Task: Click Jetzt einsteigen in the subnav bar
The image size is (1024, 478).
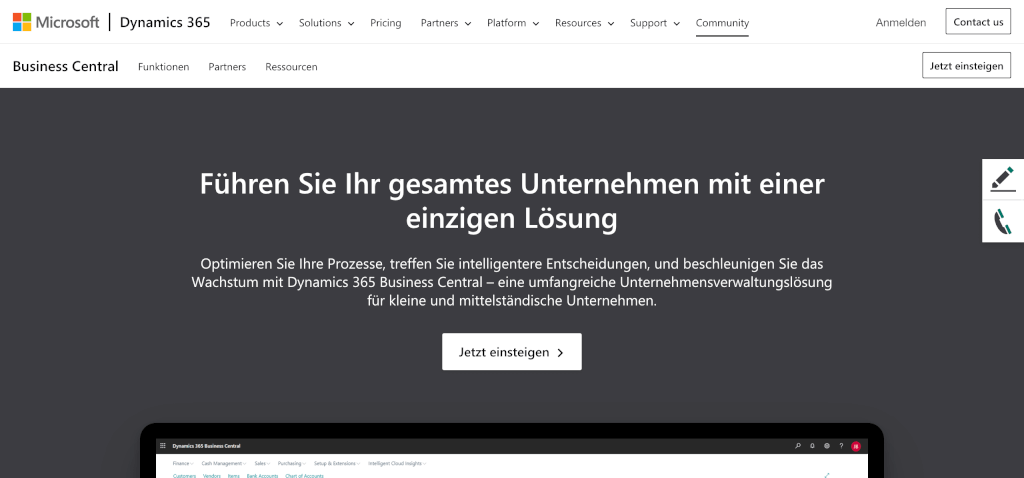Action: tap(967, 65)
